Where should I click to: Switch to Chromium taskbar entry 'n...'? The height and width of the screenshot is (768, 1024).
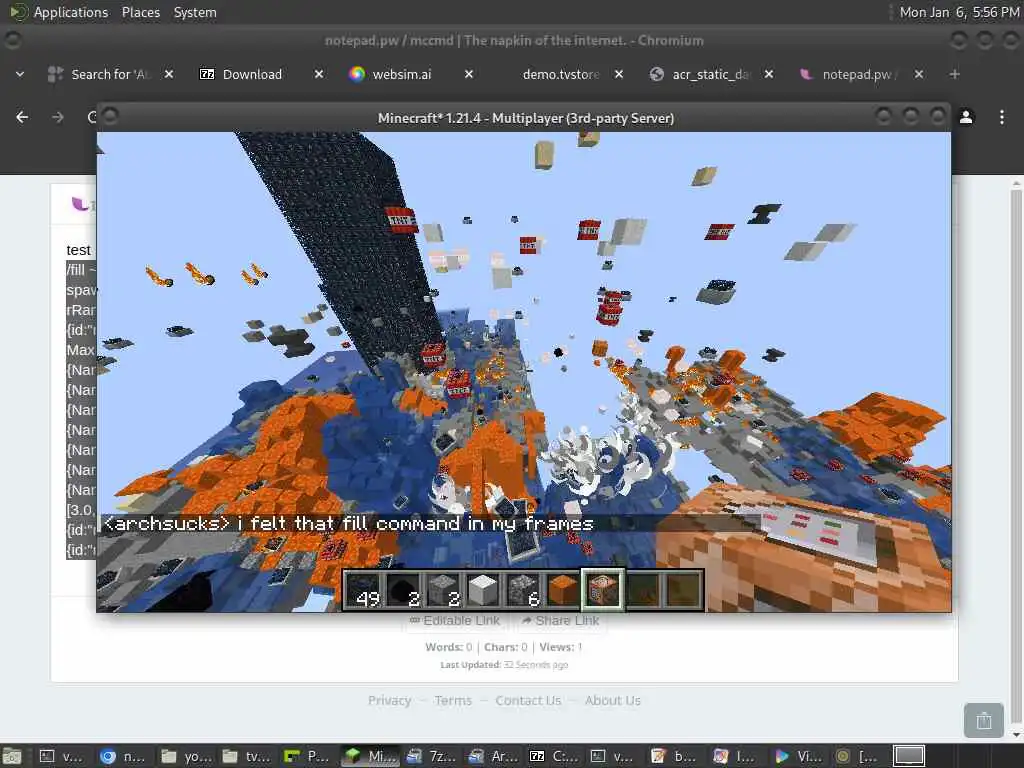coord(124,756)
